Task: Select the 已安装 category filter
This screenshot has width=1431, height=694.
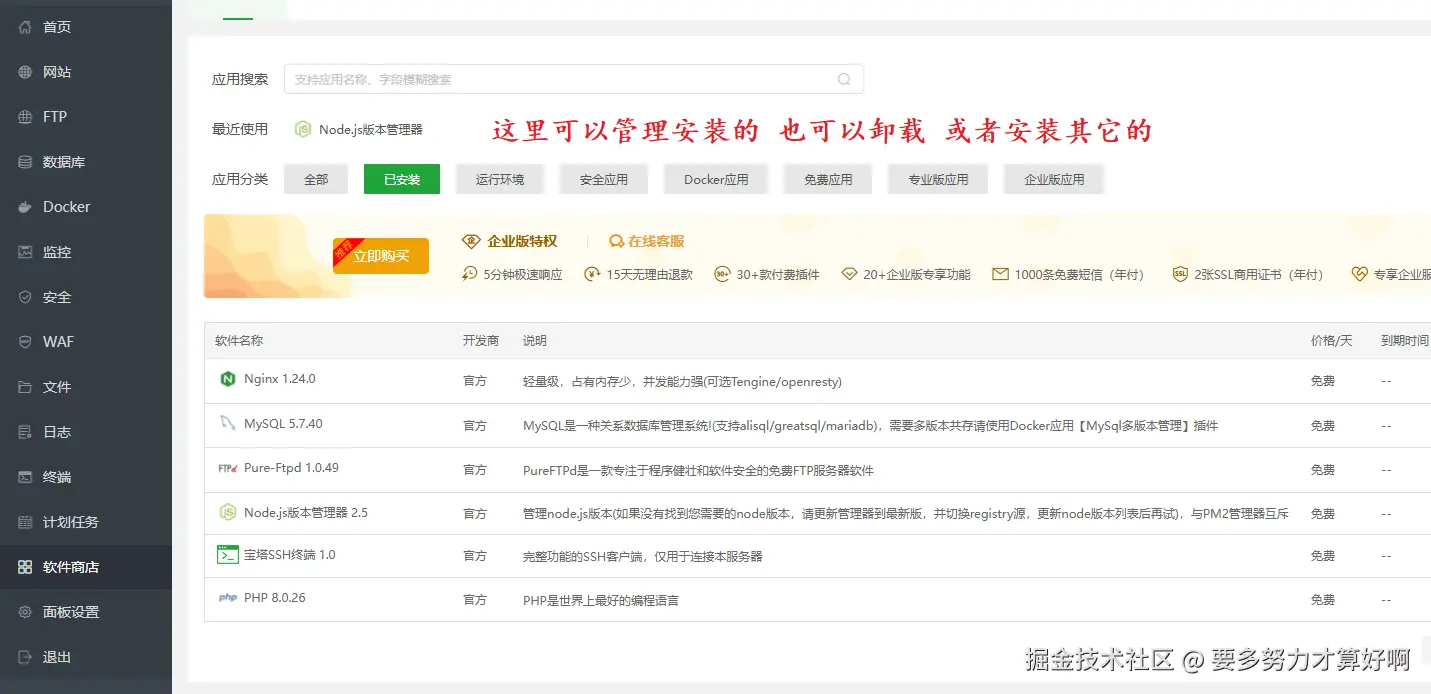Action: [x=402, y=179]
